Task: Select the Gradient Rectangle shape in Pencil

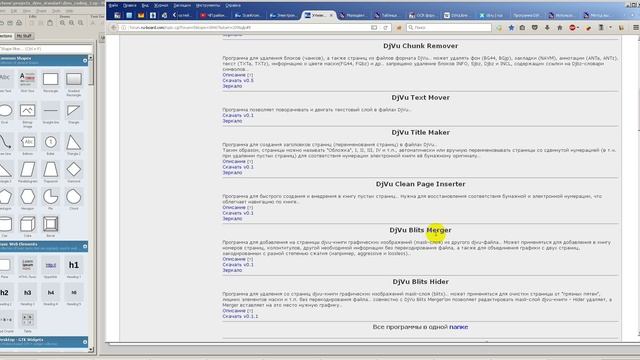Action: pos(74,79)
